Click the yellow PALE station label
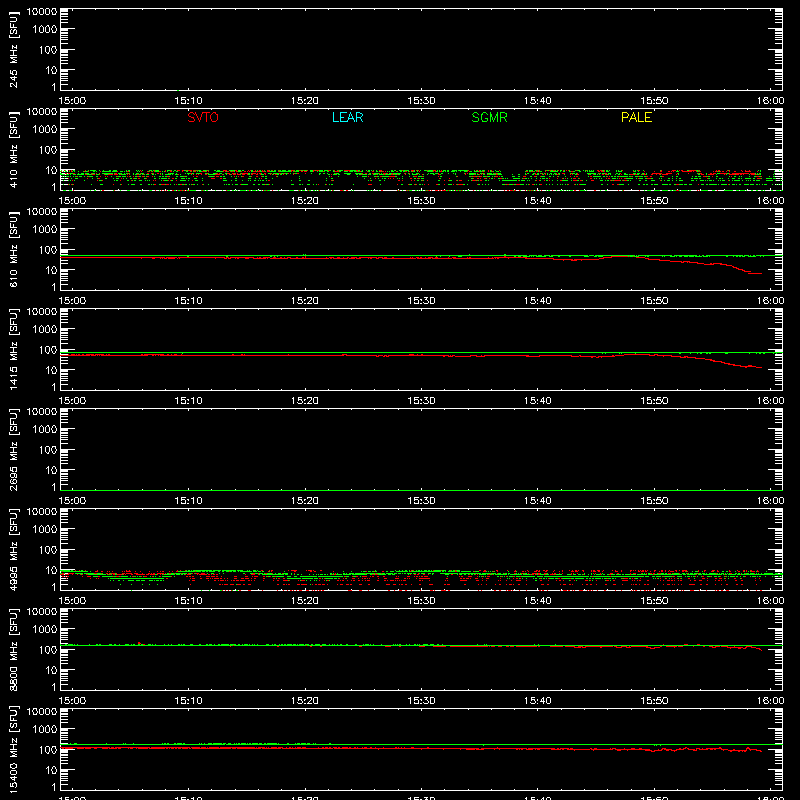The image size is (800, 800). [x=636, y=117]
